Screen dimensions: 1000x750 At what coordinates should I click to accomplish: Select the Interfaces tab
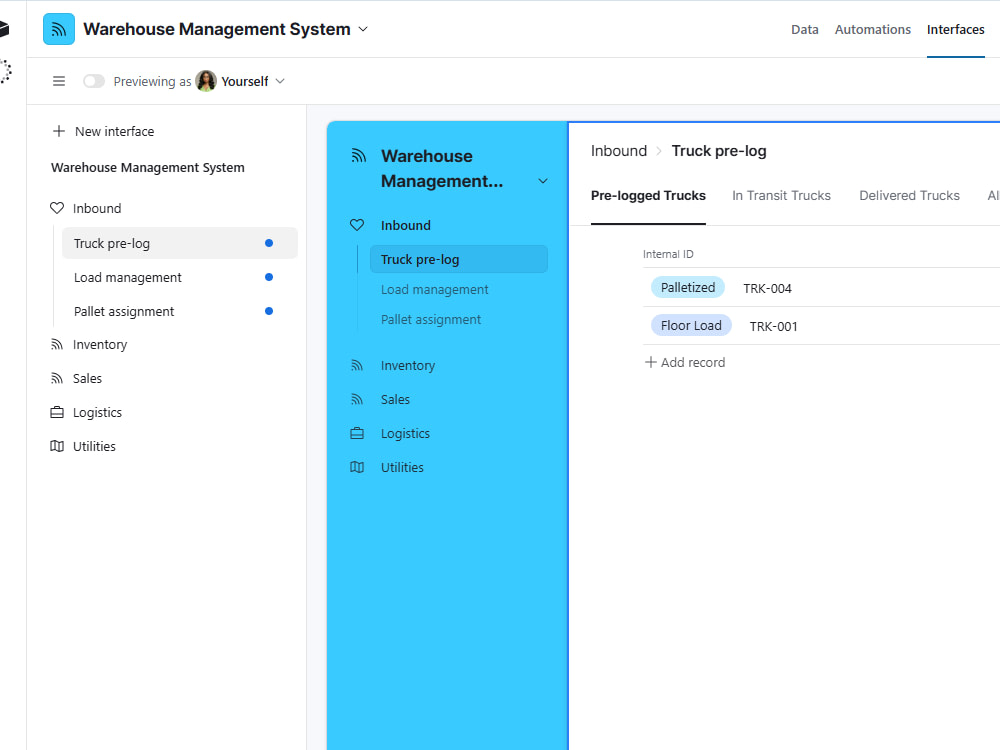click(955, 29)
